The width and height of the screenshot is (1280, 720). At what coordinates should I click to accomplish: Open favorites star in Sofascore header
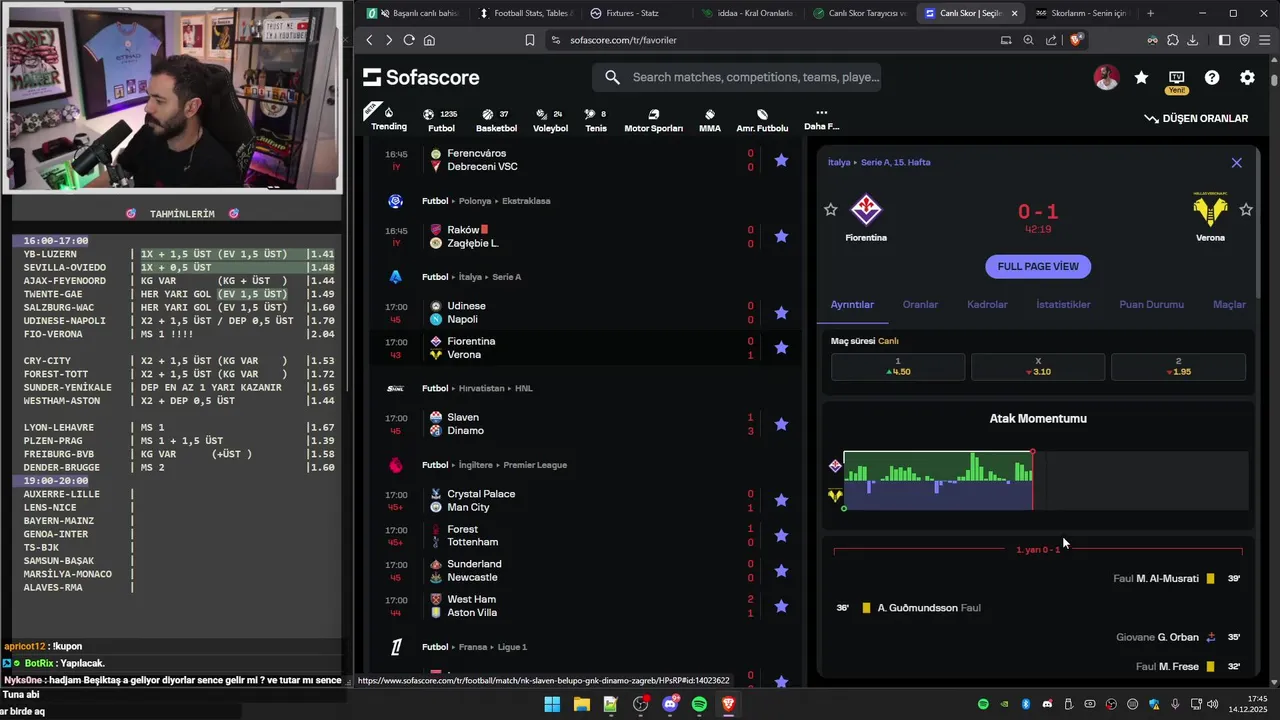(x=1141, y=78)
